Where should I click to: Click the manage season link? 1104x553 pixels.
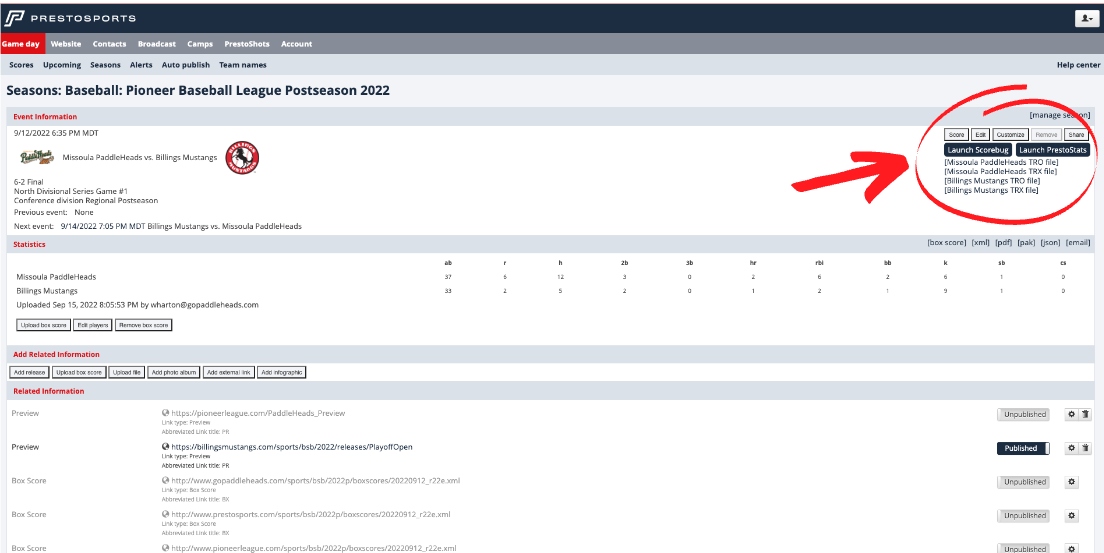coord(1060,115)
